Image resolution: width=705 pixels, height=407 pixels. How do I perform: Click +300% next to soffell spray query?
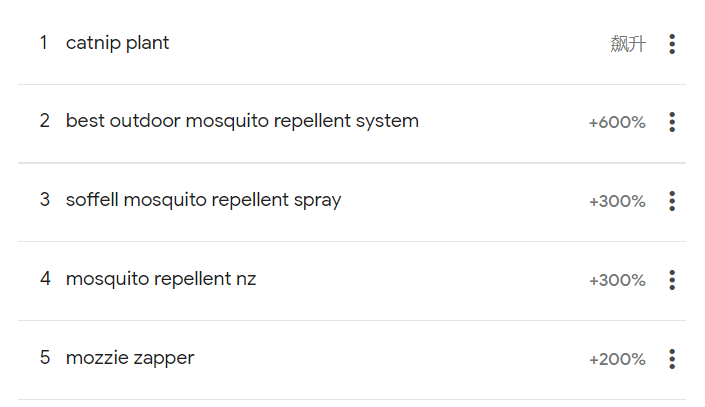click(617, 201)
